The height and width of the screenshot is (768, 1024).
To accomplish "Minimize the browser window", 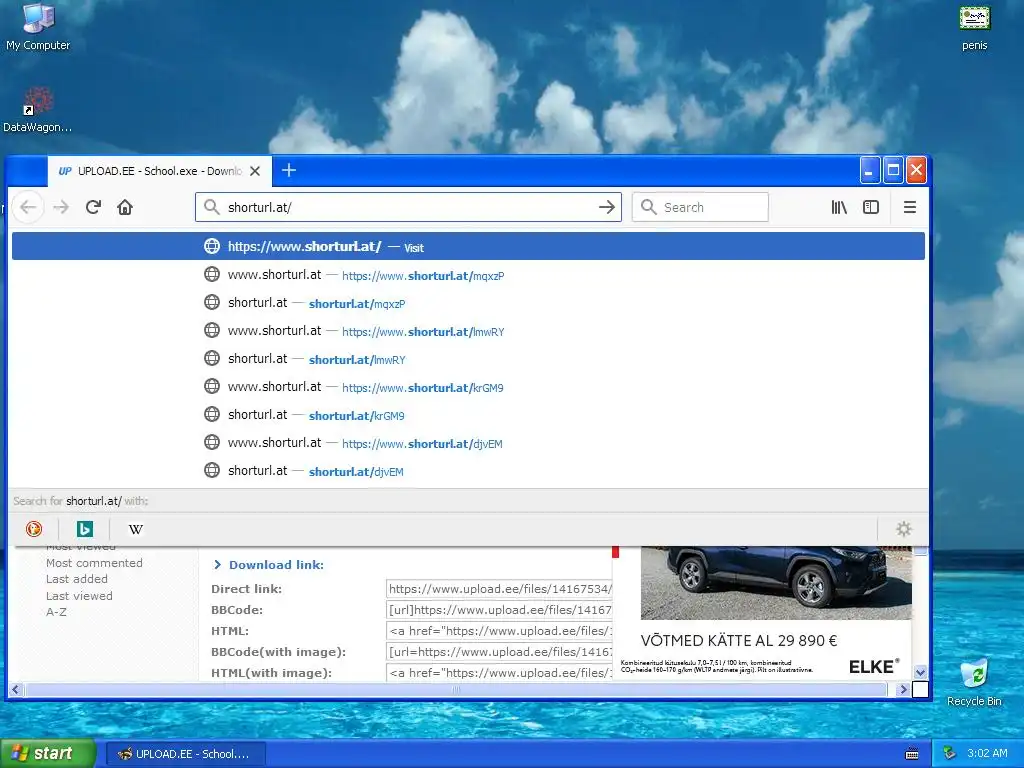I will click(869, 171).
